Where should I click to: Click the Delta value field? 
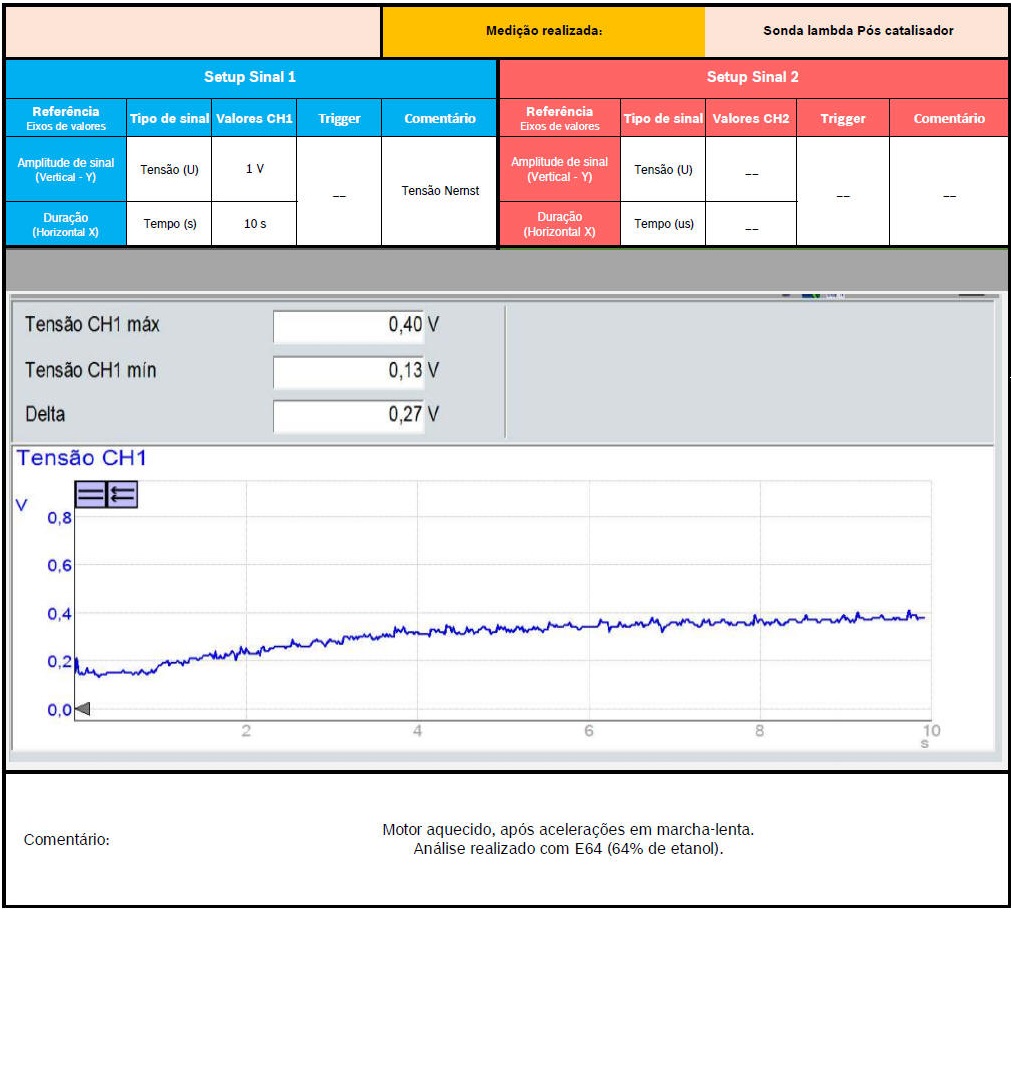(356, 415)
